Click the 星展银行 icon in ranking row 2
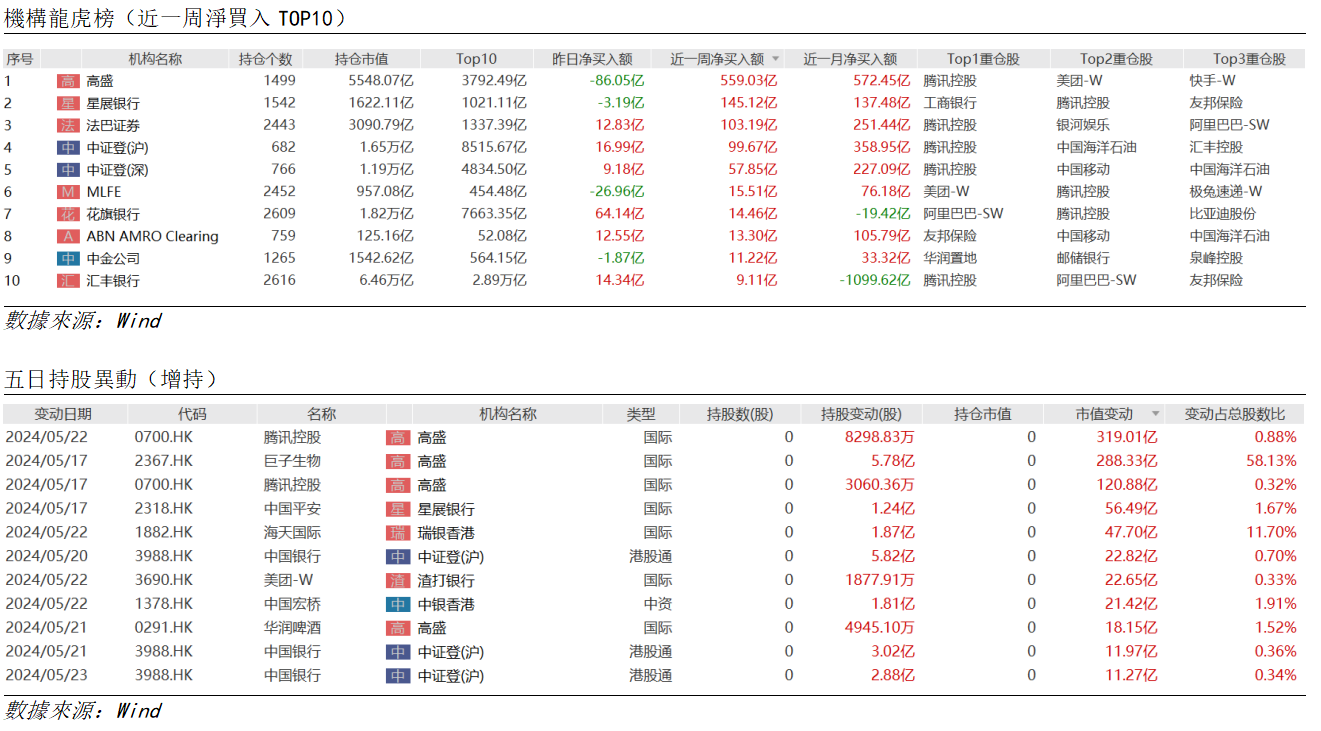The image size is (1321, 731). pos(68,103)
